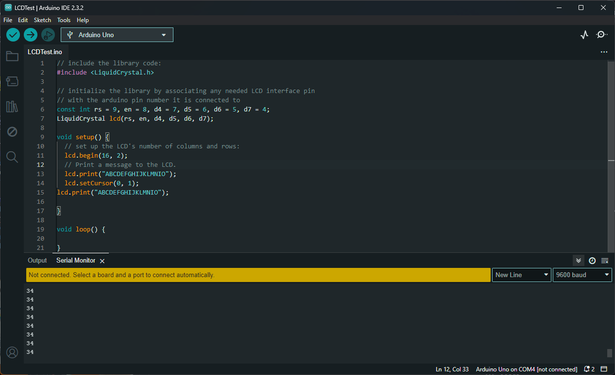Open the Library Manager books icon

click(x=12, y=106)
